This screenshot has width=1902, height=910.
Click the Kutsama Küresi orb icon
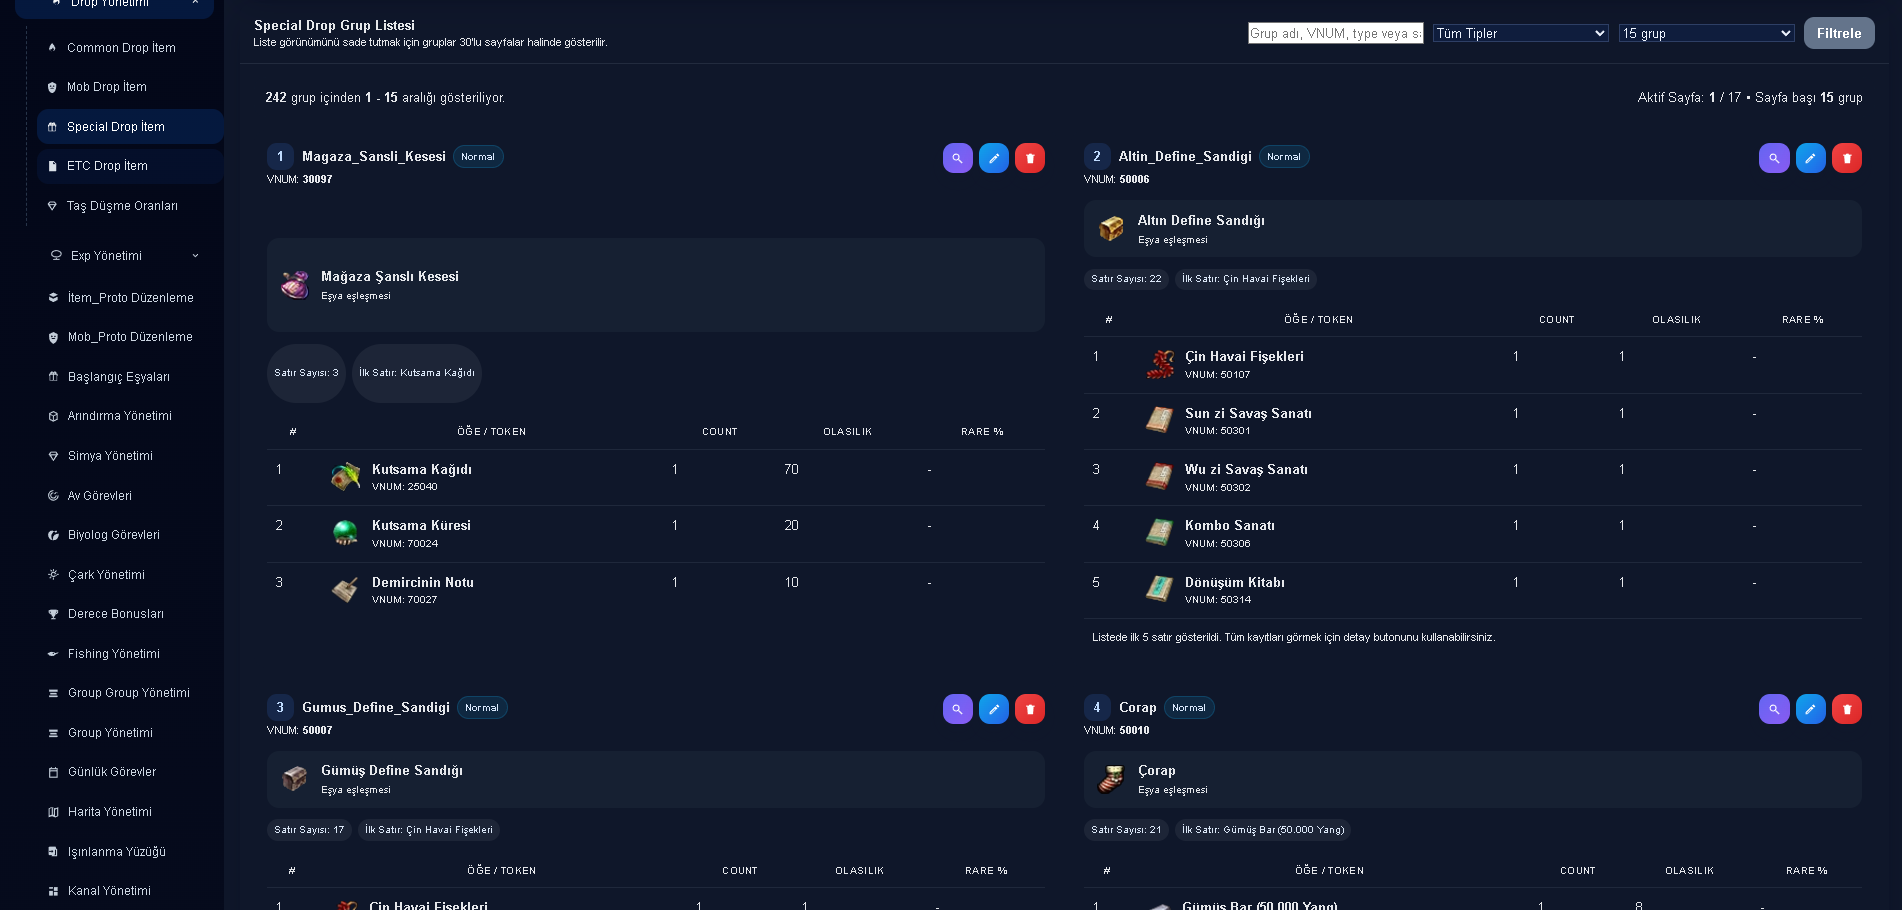click(x=345, y=533)
